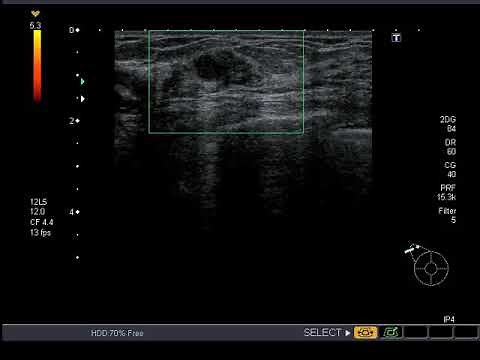The height and width of the screenshot is (360, 480).
Task: Click the white focus marker arrow
Action: click(82, 99)
